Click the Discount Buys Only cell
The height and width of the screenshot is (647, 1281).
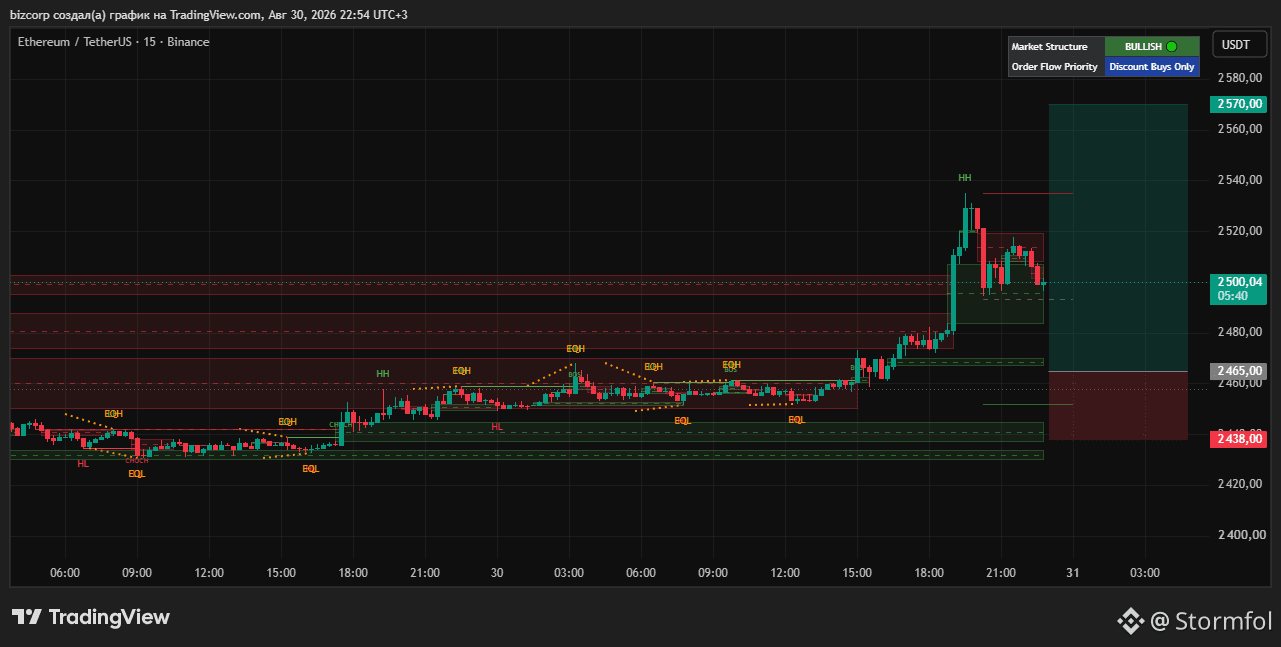pyautogui.click(x=1152, y=67)
